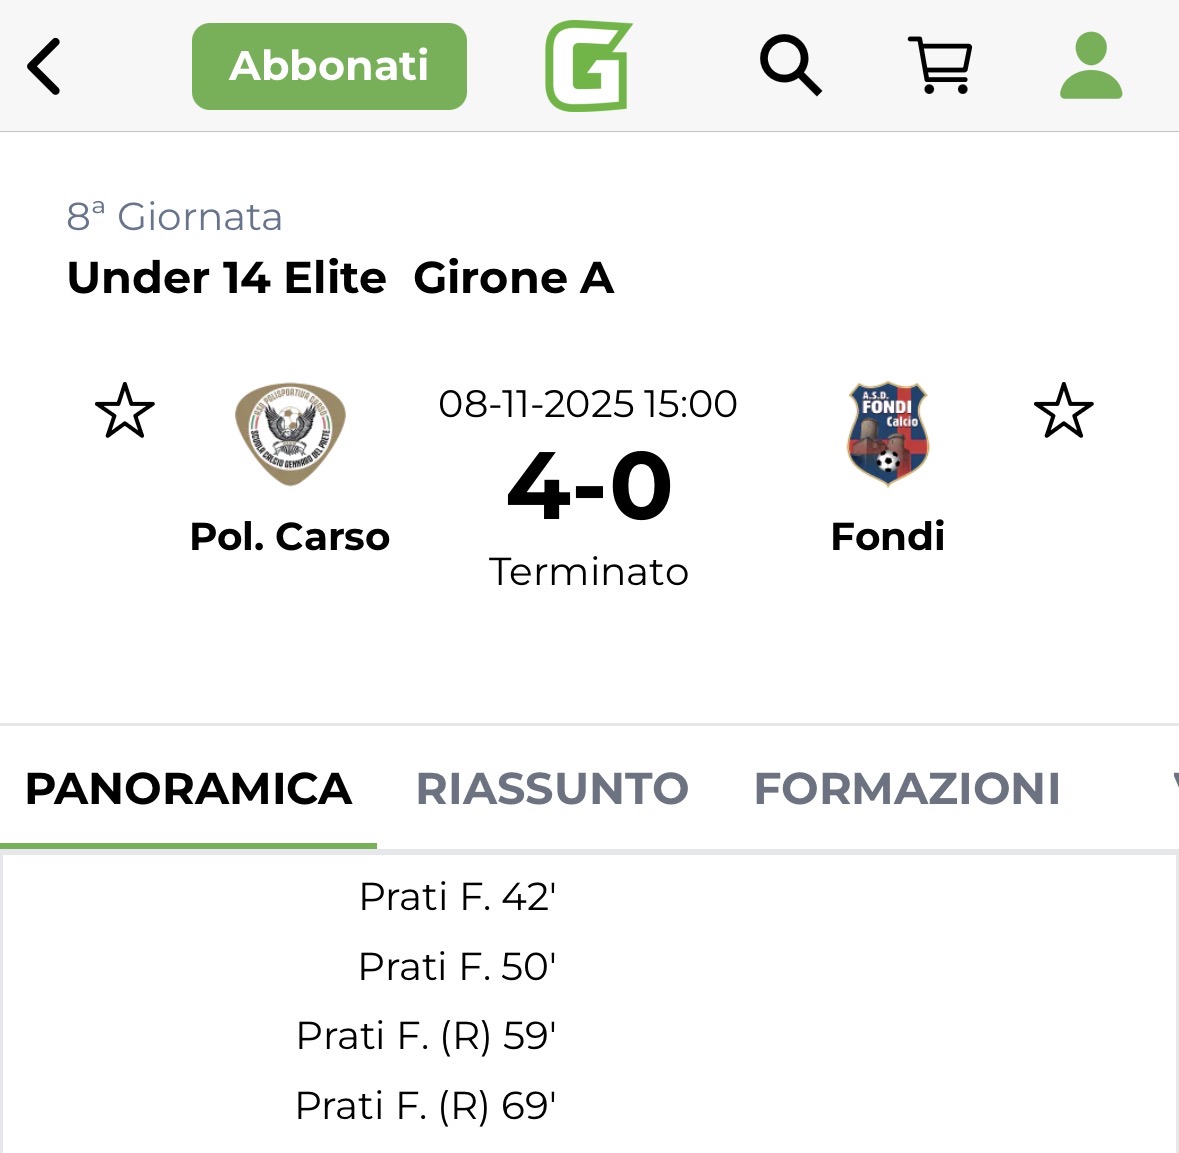Image resolution: width=1179 pixels, height=1153 pixels.
Task: Open the shopping cart
Action: click(939, 66)
